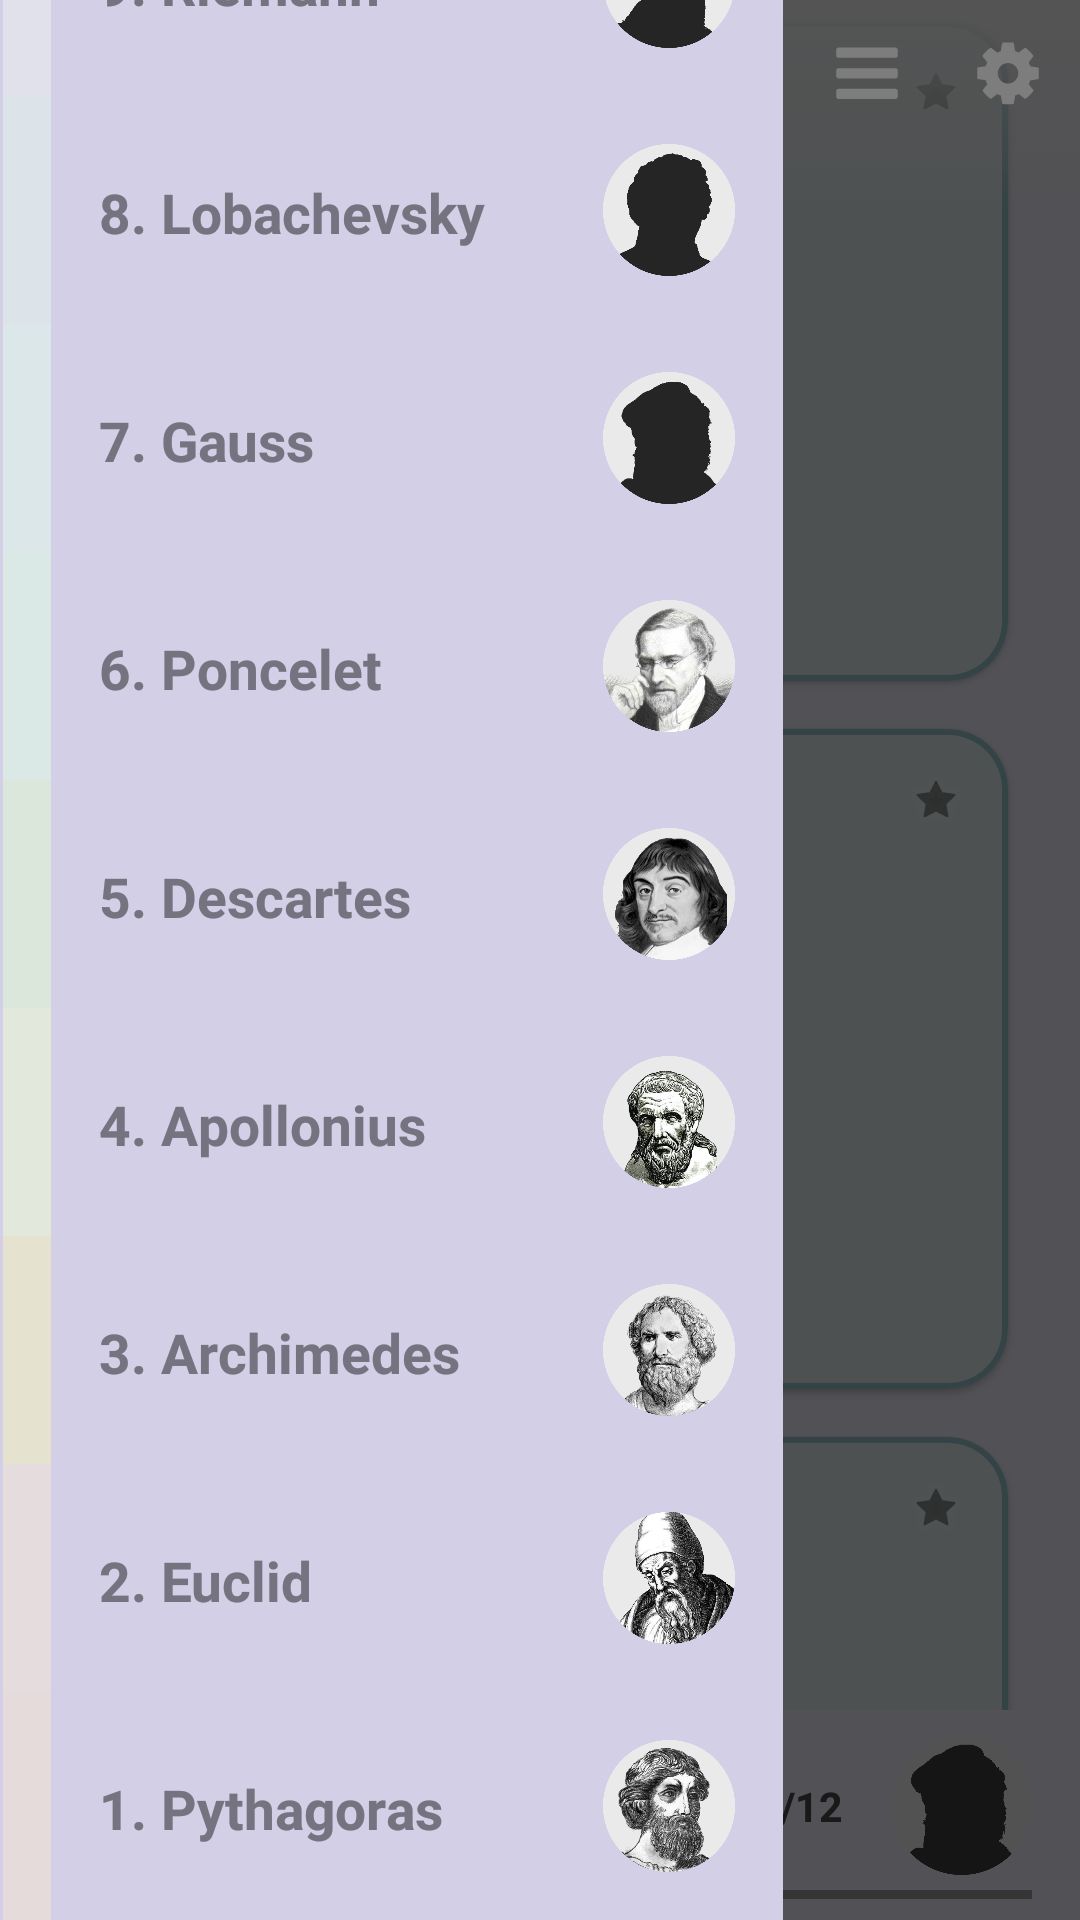This screenshot has width=1080, height=1920.
Task: Tap Apollonius's bust portrait
Action: point(668,1122)
